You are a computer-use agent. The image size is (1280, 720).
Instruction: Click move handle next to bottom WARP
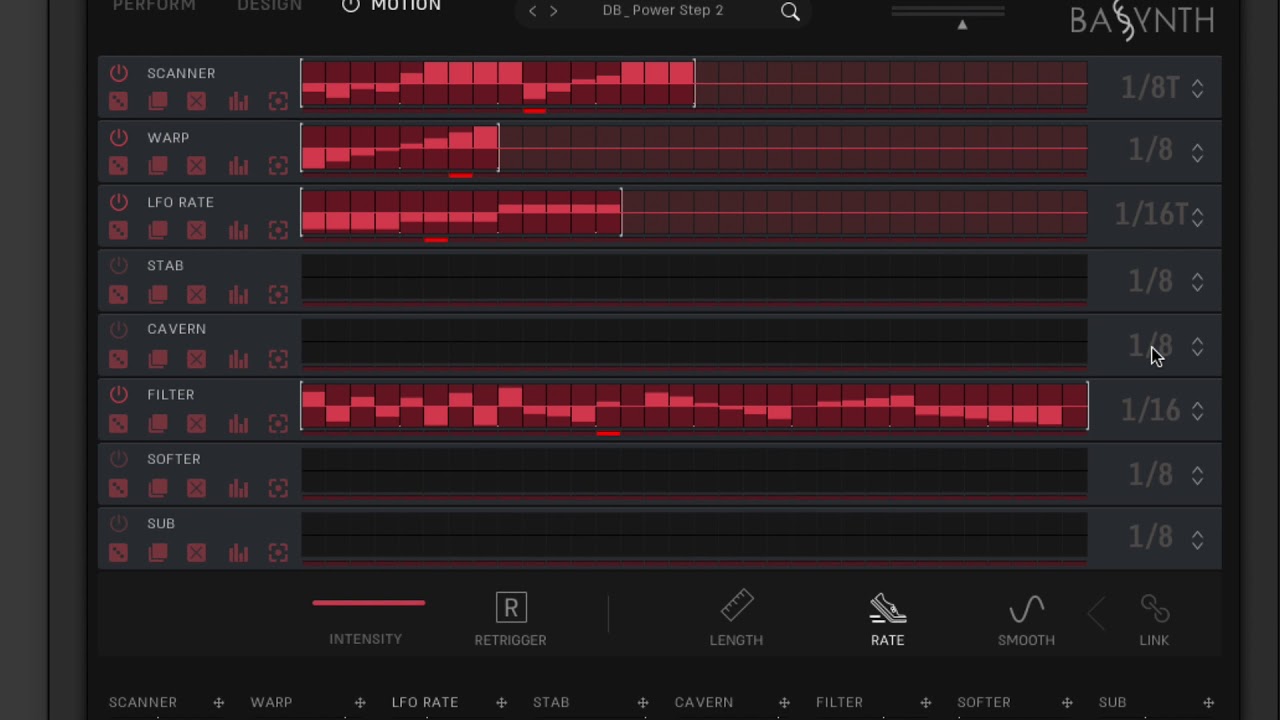point(360,703)
